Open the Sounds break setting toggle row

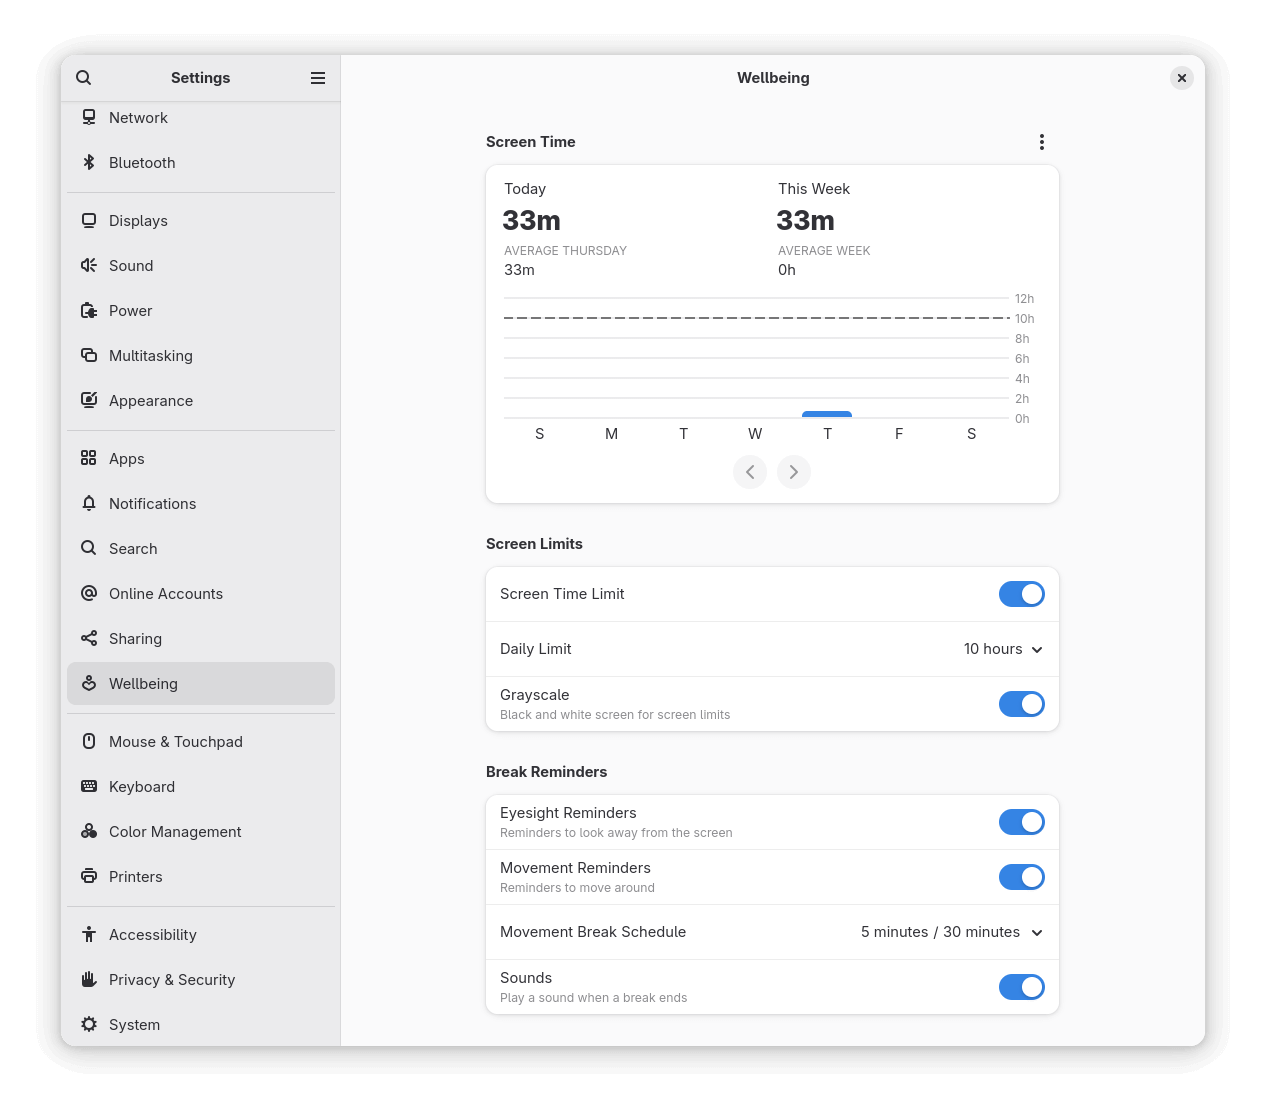click(x=1021, y=987)
